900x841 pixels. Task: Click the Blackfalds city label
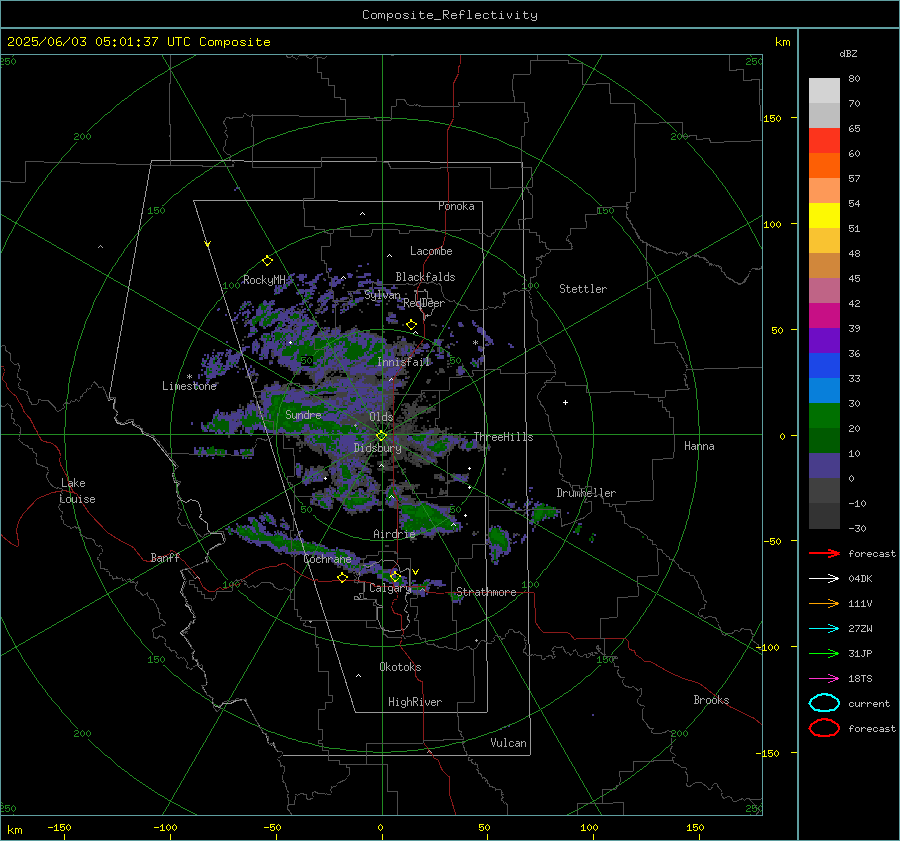(425, 277)
